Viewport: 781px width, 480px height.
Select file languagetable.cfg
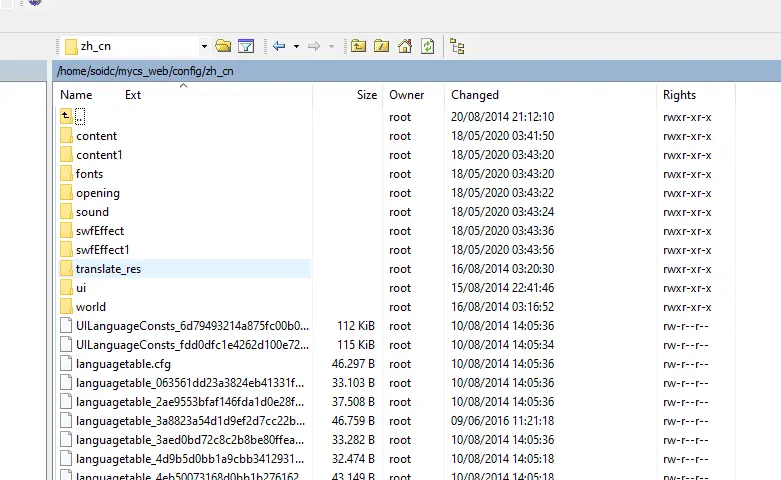pyautogui.click(x=123, y=364)
